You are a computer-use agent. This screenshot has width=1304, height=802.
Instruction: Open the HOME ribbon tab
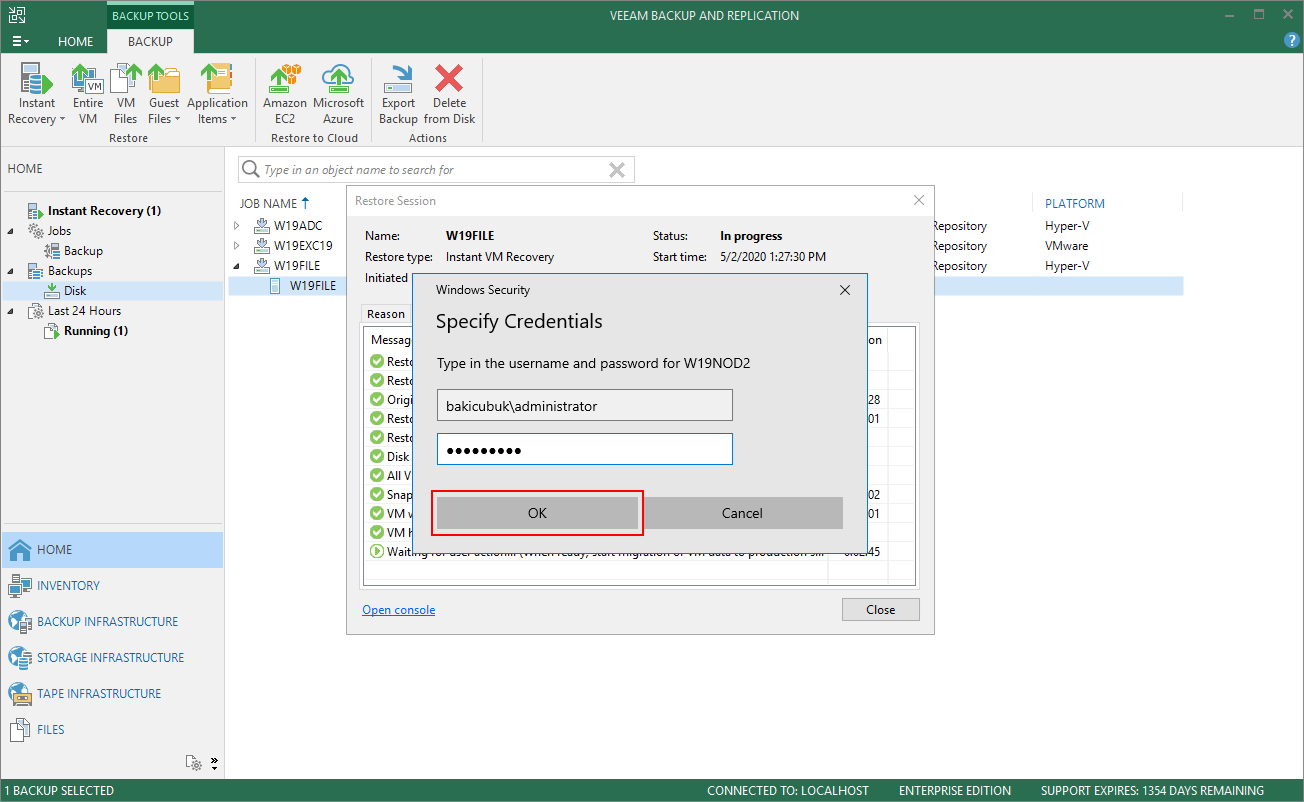pyautogui.click(x=75, y=42)
